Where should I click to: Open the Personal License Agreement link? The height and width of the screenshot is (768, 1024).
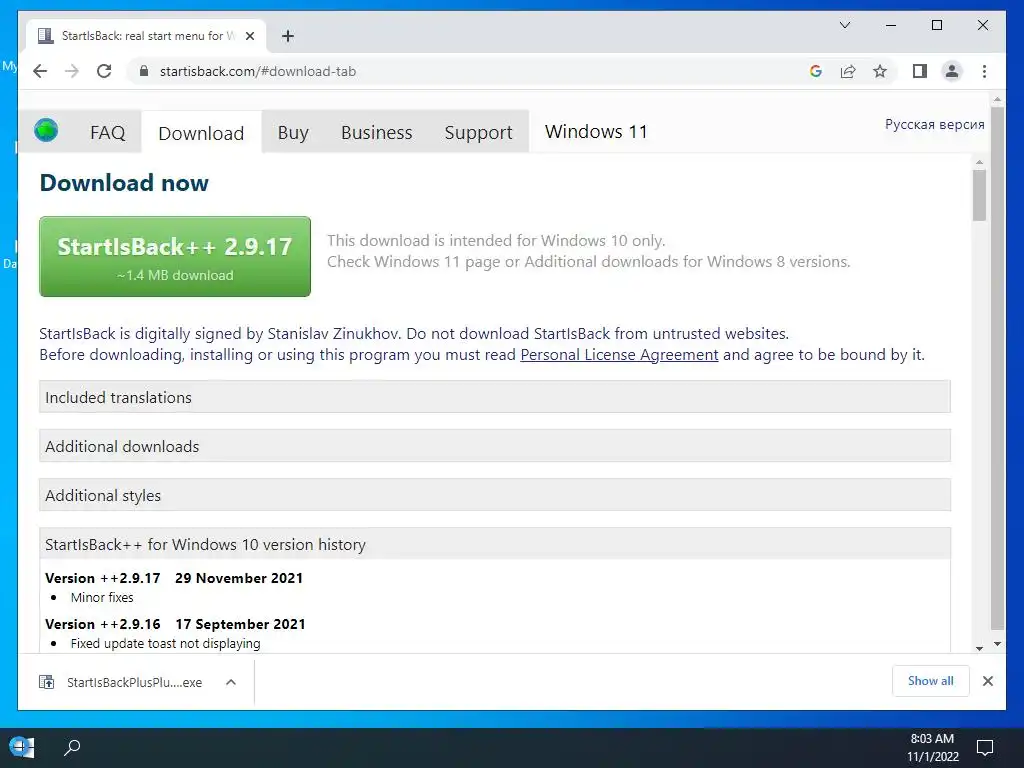tap(619, 355)
